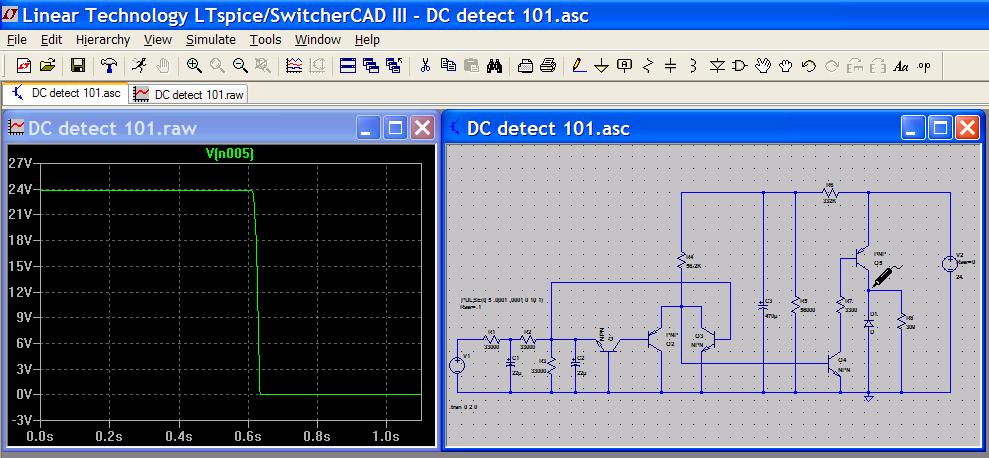Place an inductor from the toolbar
This screenshot has width=989, height=458.
click(693, 65)
